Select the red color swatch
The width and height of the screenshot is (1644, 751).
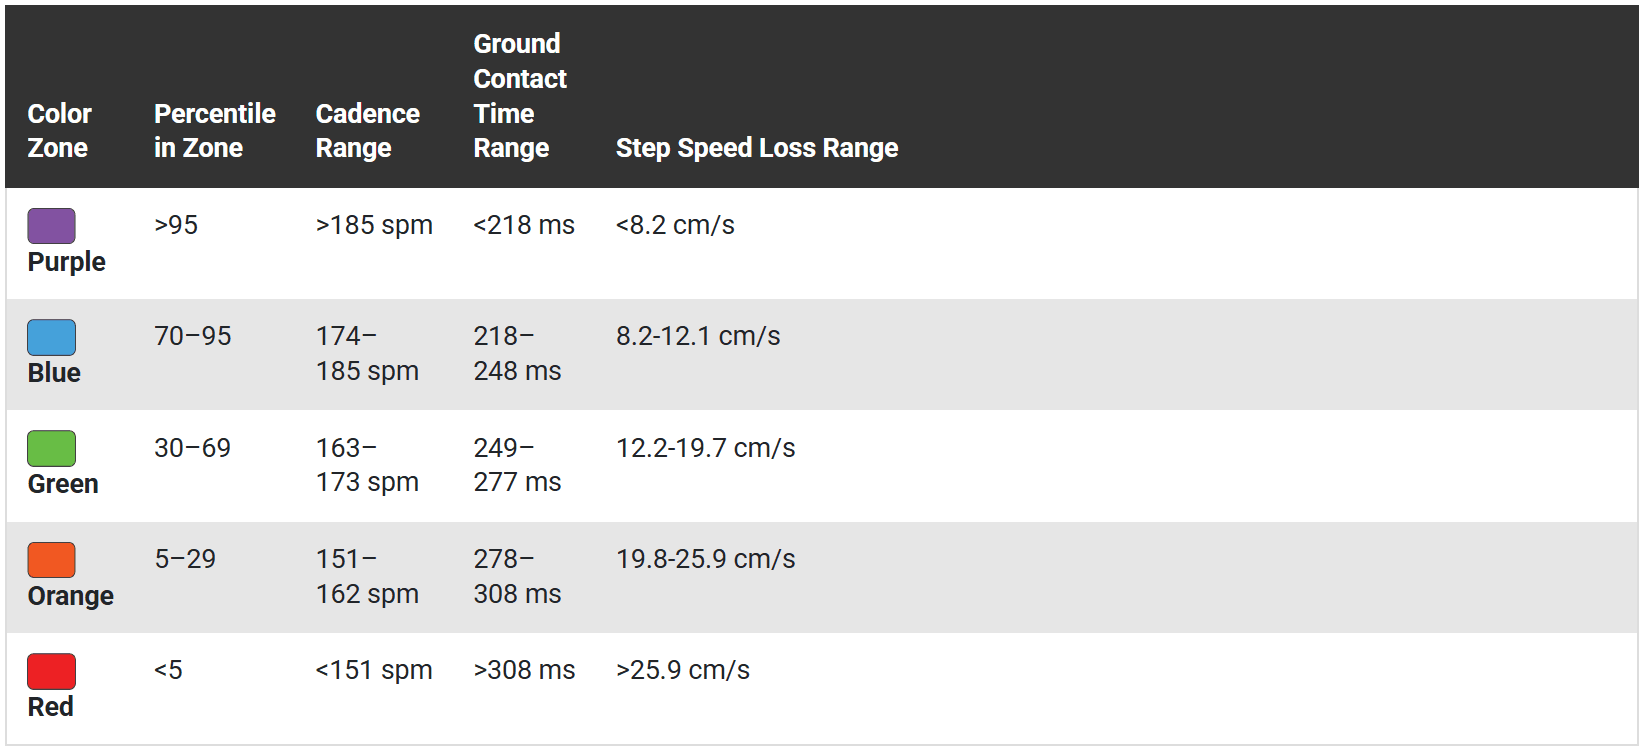51,671
